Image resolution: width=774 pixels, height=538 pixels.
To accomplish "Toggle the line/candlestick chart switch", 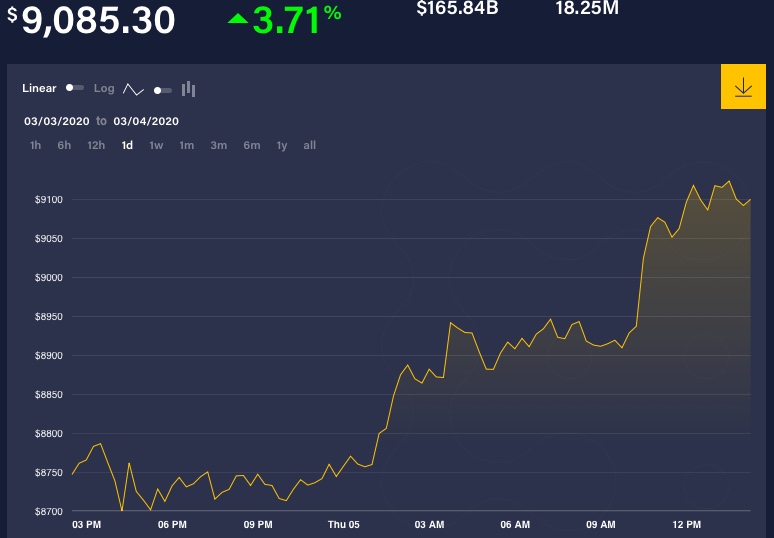I will [x=163, y=90].
